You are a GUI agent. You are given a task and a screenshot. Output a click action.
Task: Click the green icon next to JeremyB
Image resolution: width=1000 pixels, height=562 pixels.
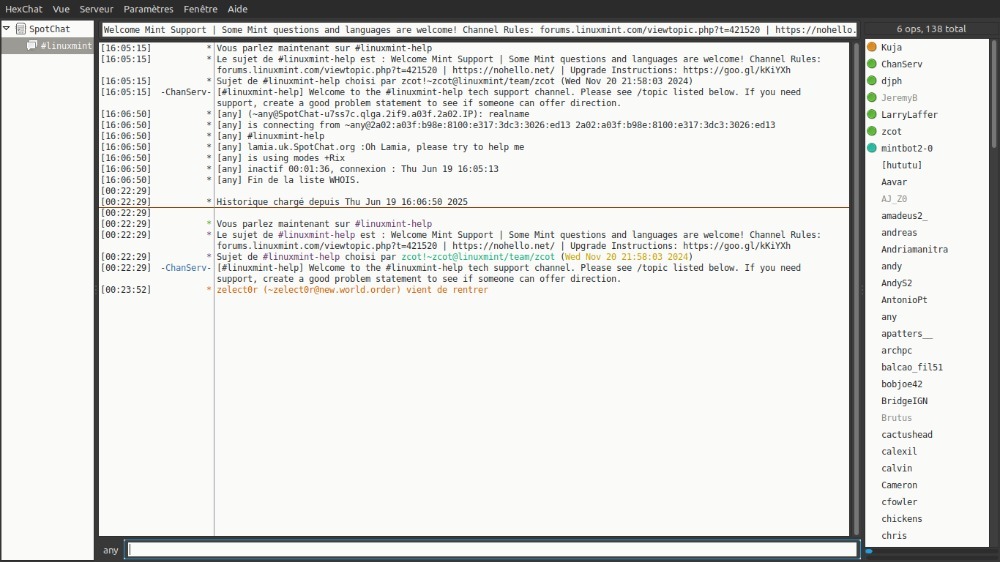pyautogui.click(x=872, y=98)
